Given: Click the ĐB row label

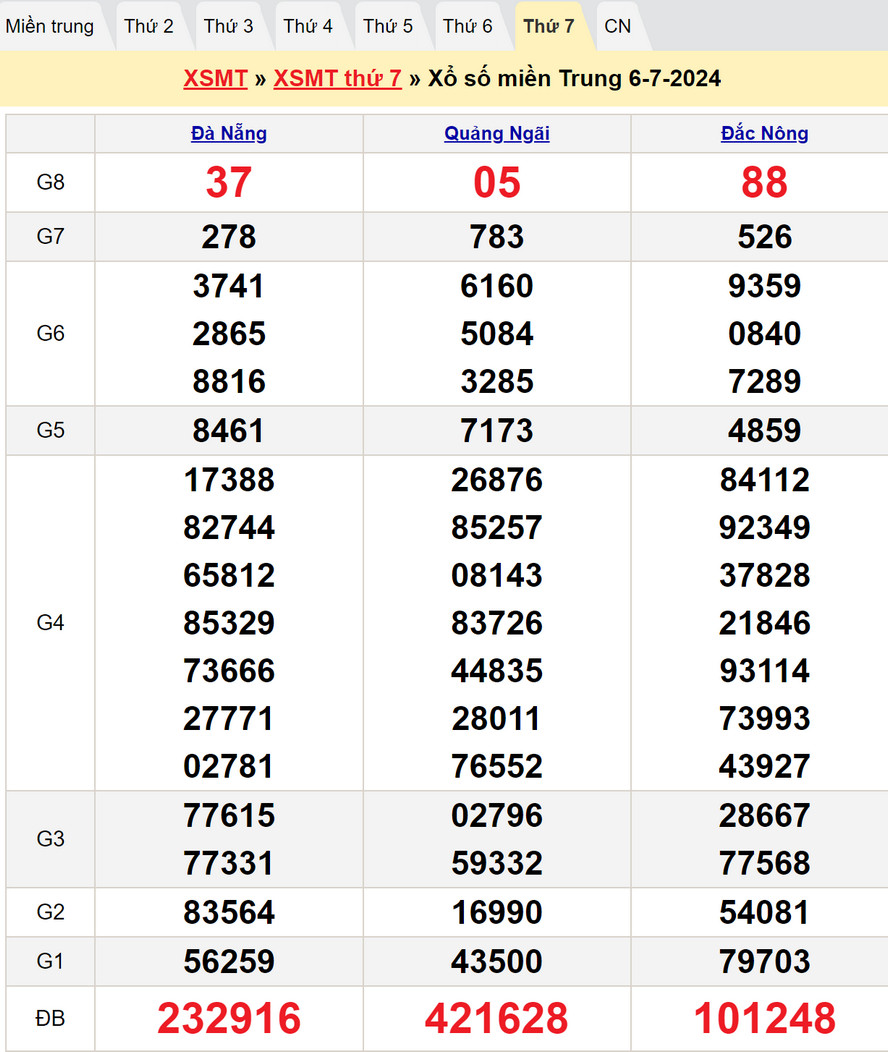Looking at the screenshot, I should pos(50,1018).
